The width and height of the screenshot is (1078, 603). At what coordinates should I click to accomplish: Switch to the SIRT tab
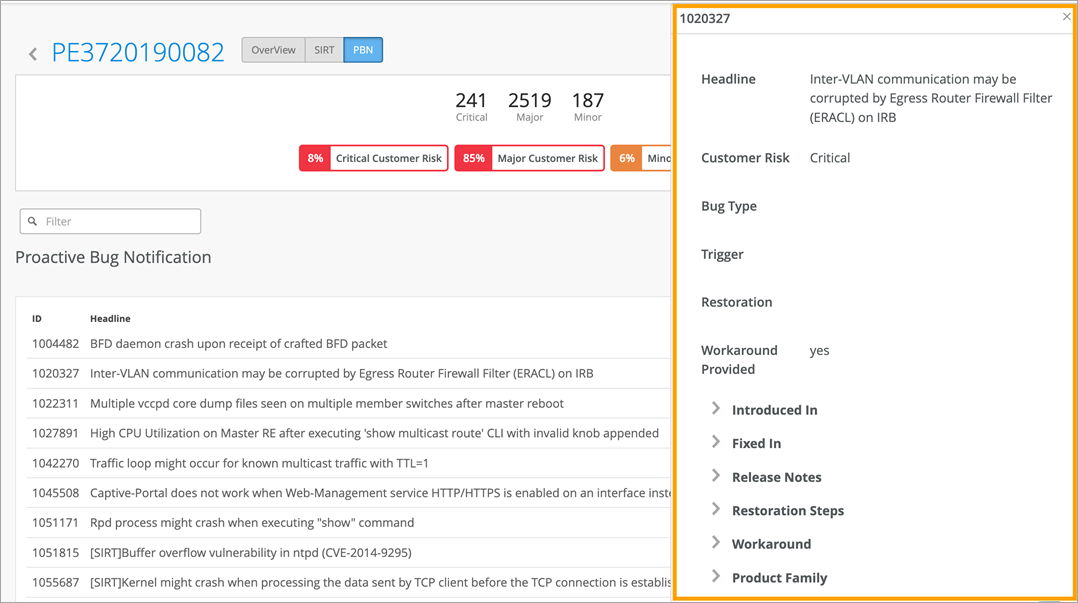coord(324,50)
